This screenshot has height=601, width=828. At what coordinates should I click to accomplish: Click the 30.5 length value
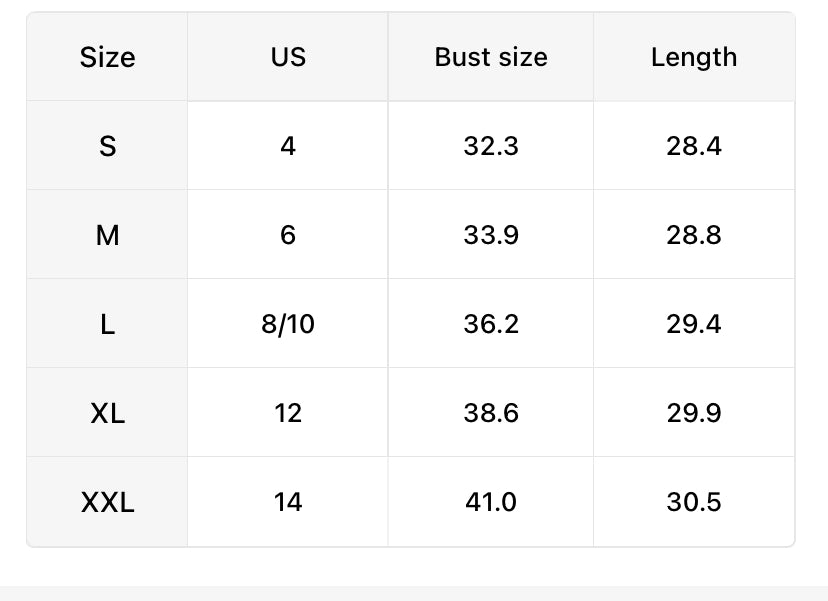click(694, 502)
